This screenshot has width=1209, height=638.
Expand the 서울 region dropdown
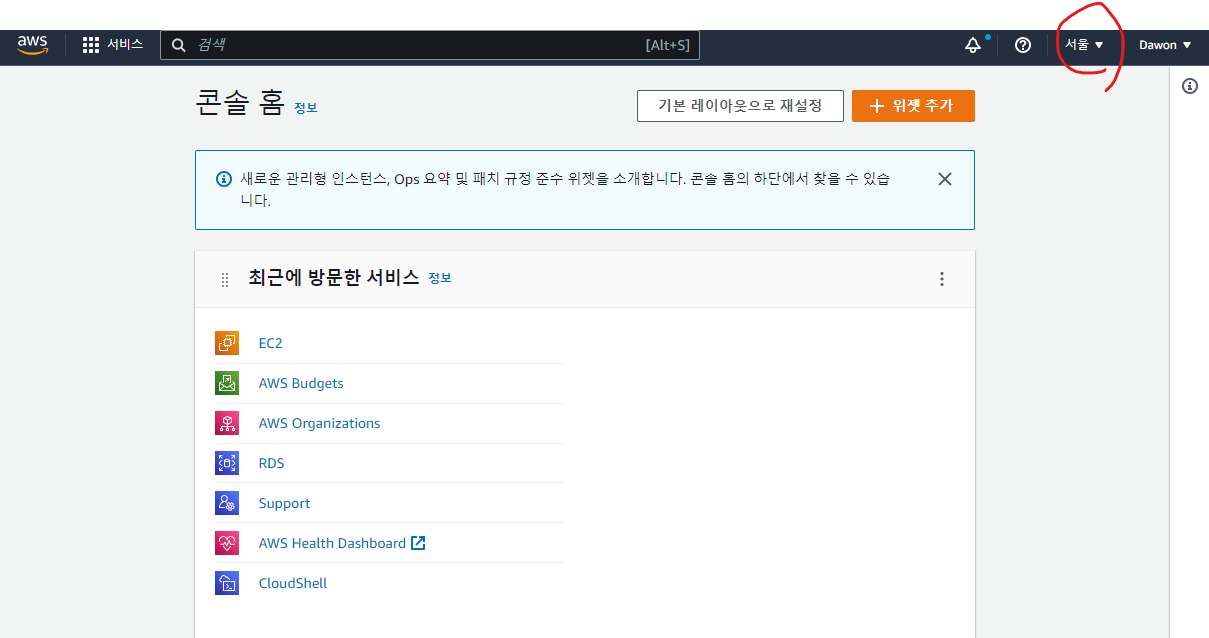point(1084,45)
